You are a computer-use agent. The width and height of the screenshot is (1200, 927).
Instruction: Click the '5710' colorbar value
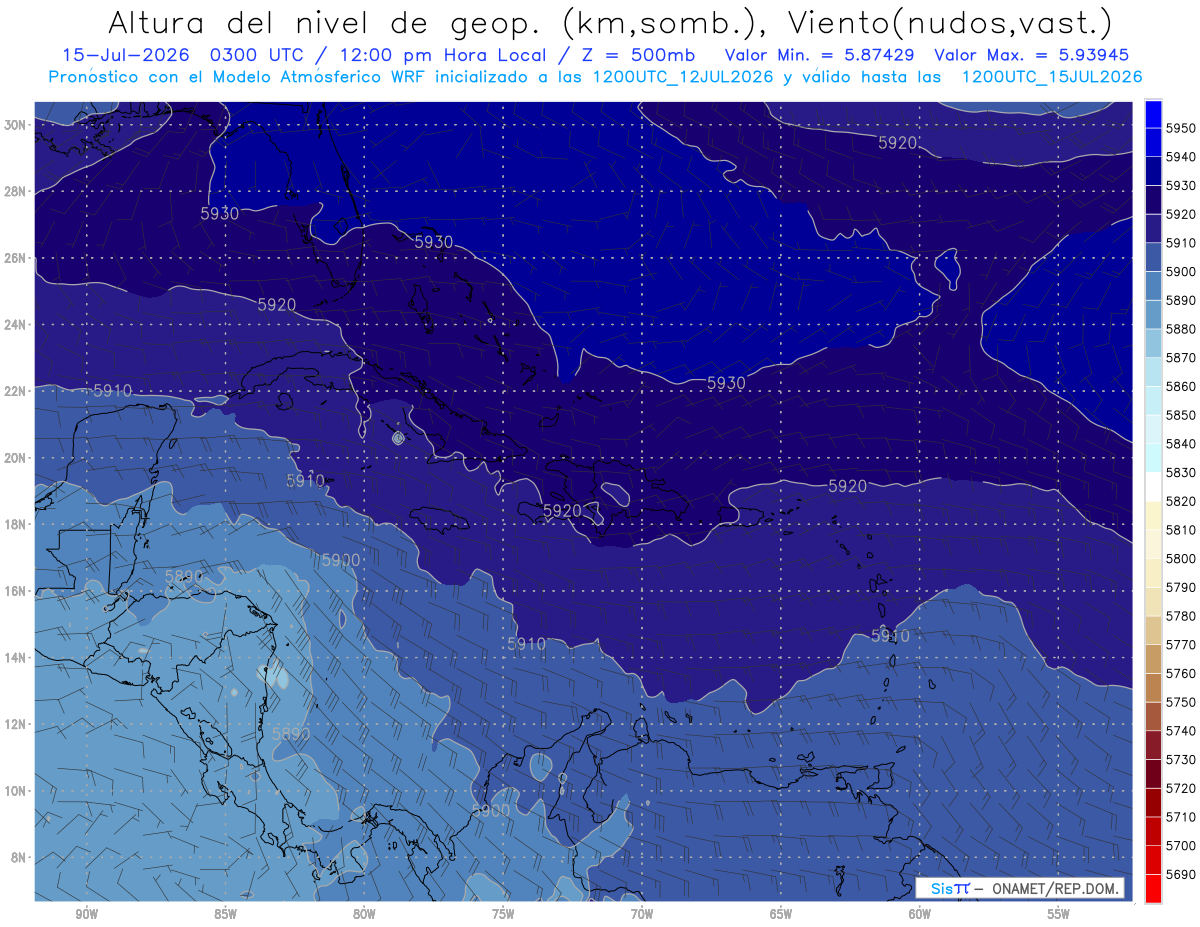(1181, 817)
